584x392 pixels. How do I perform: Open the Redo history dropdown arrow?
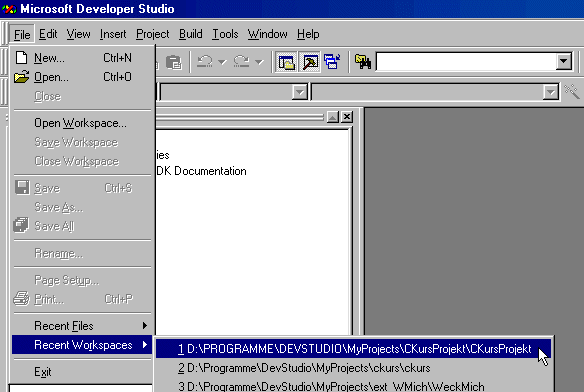point(259,62)
